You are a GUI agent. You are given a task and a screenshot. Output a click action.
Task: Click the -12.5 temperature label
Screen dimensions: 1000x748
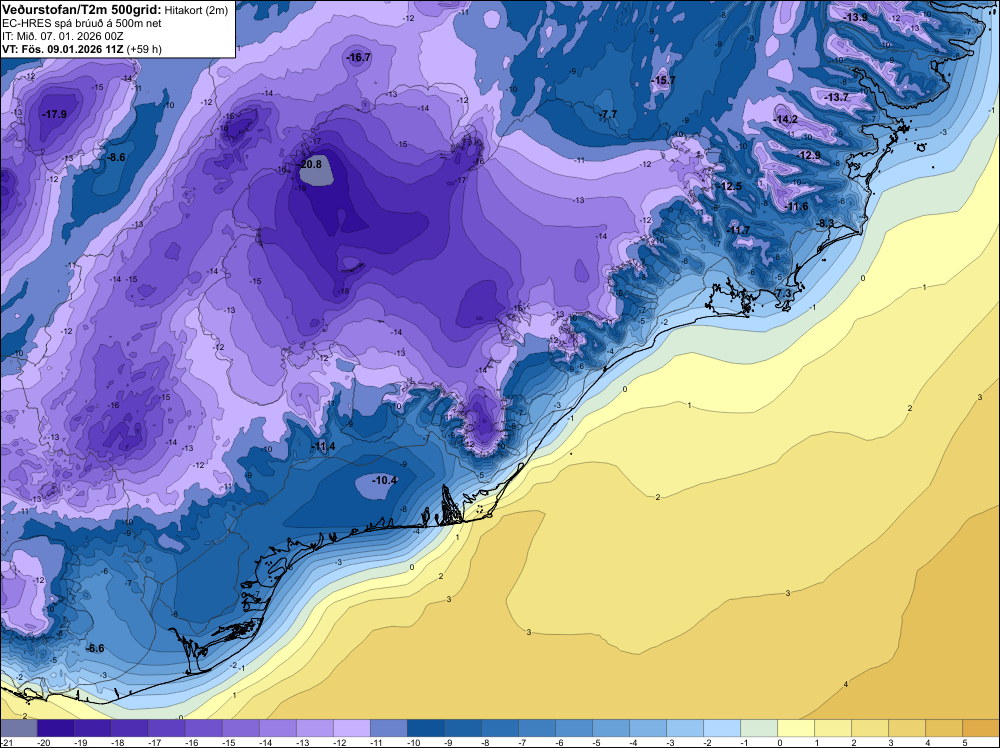730,186
